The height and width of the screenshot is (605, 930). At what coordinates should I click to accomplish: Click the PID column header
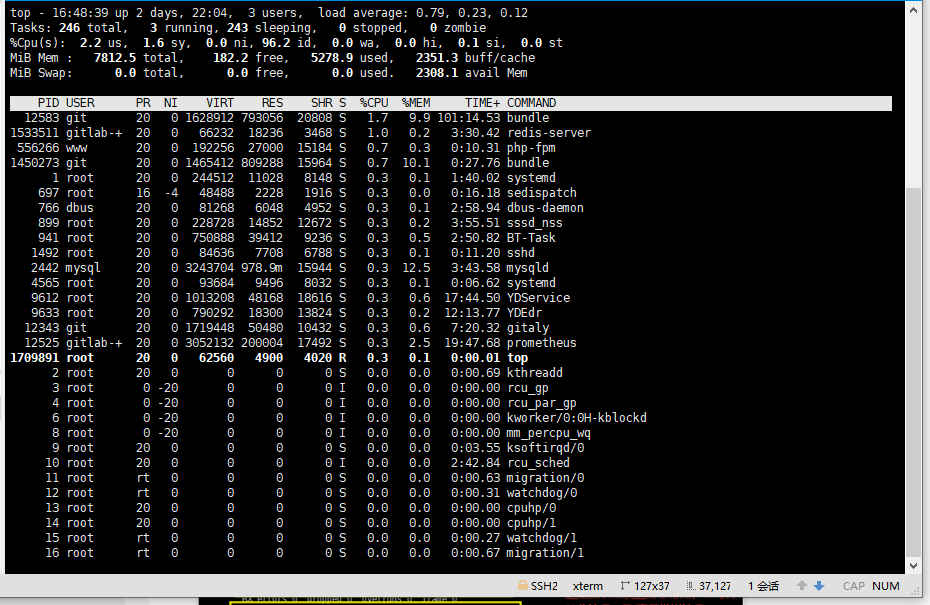[48, 103]
